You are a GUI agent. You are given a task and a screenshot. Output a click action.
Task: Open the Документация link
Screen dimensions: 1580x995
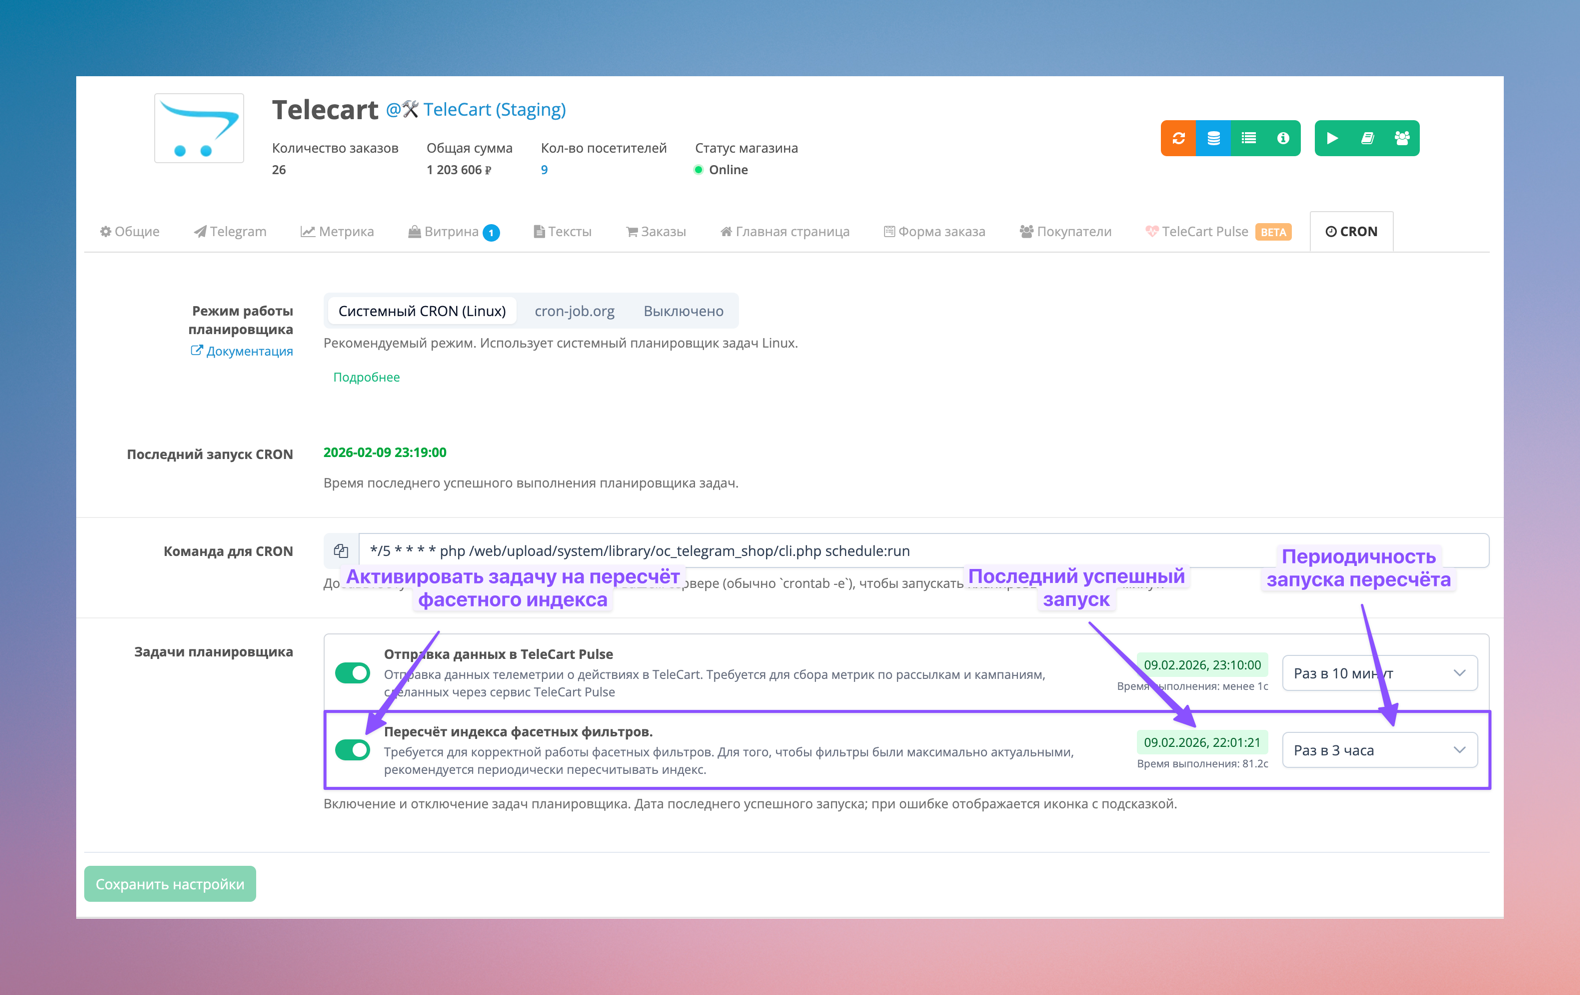click(248, 351)
